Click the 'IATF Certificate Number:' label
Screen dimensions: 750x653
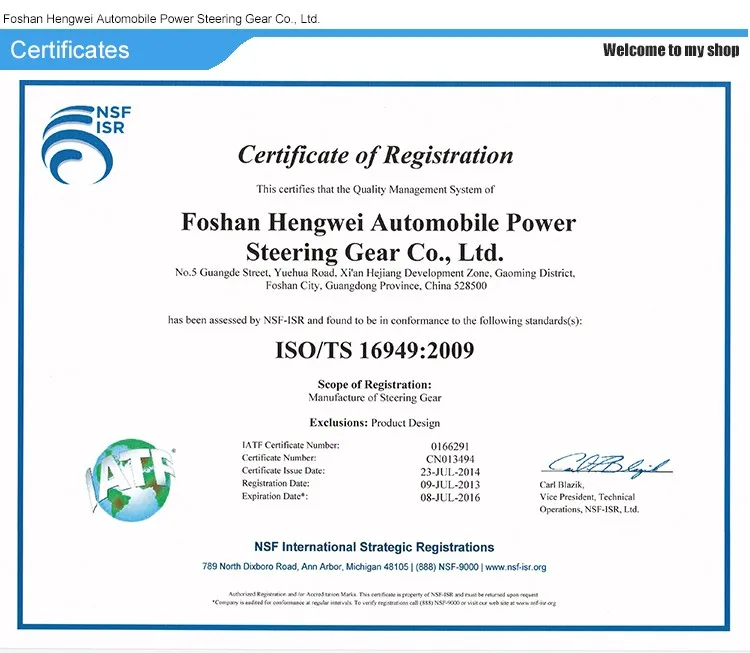coord(290,445)
